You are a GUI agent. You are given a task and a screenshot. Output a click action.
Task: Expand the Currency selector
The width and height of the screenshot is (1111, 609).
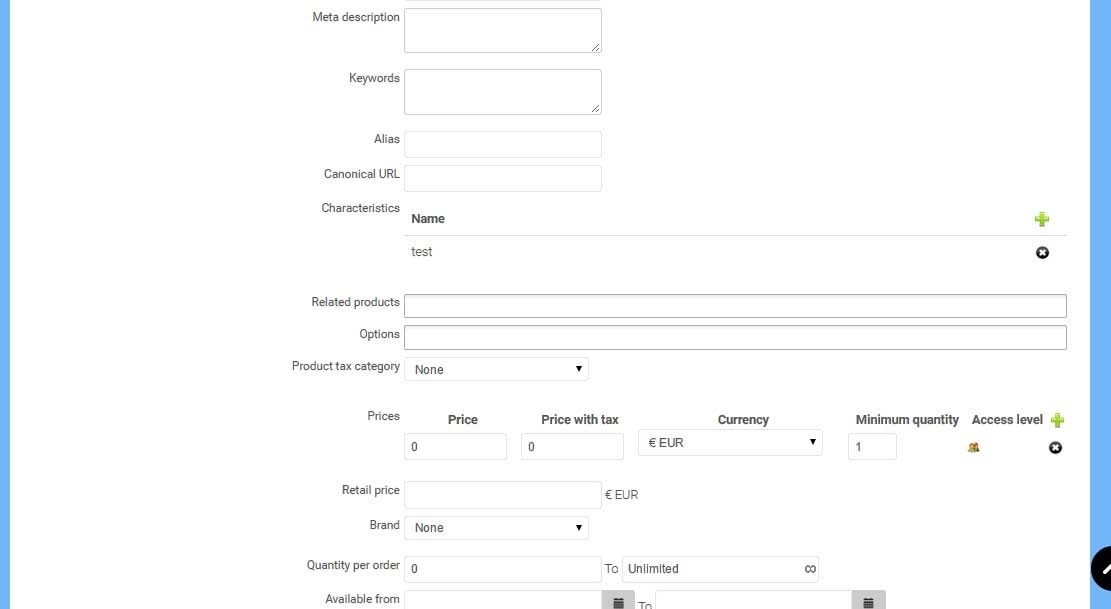[730, 442]
